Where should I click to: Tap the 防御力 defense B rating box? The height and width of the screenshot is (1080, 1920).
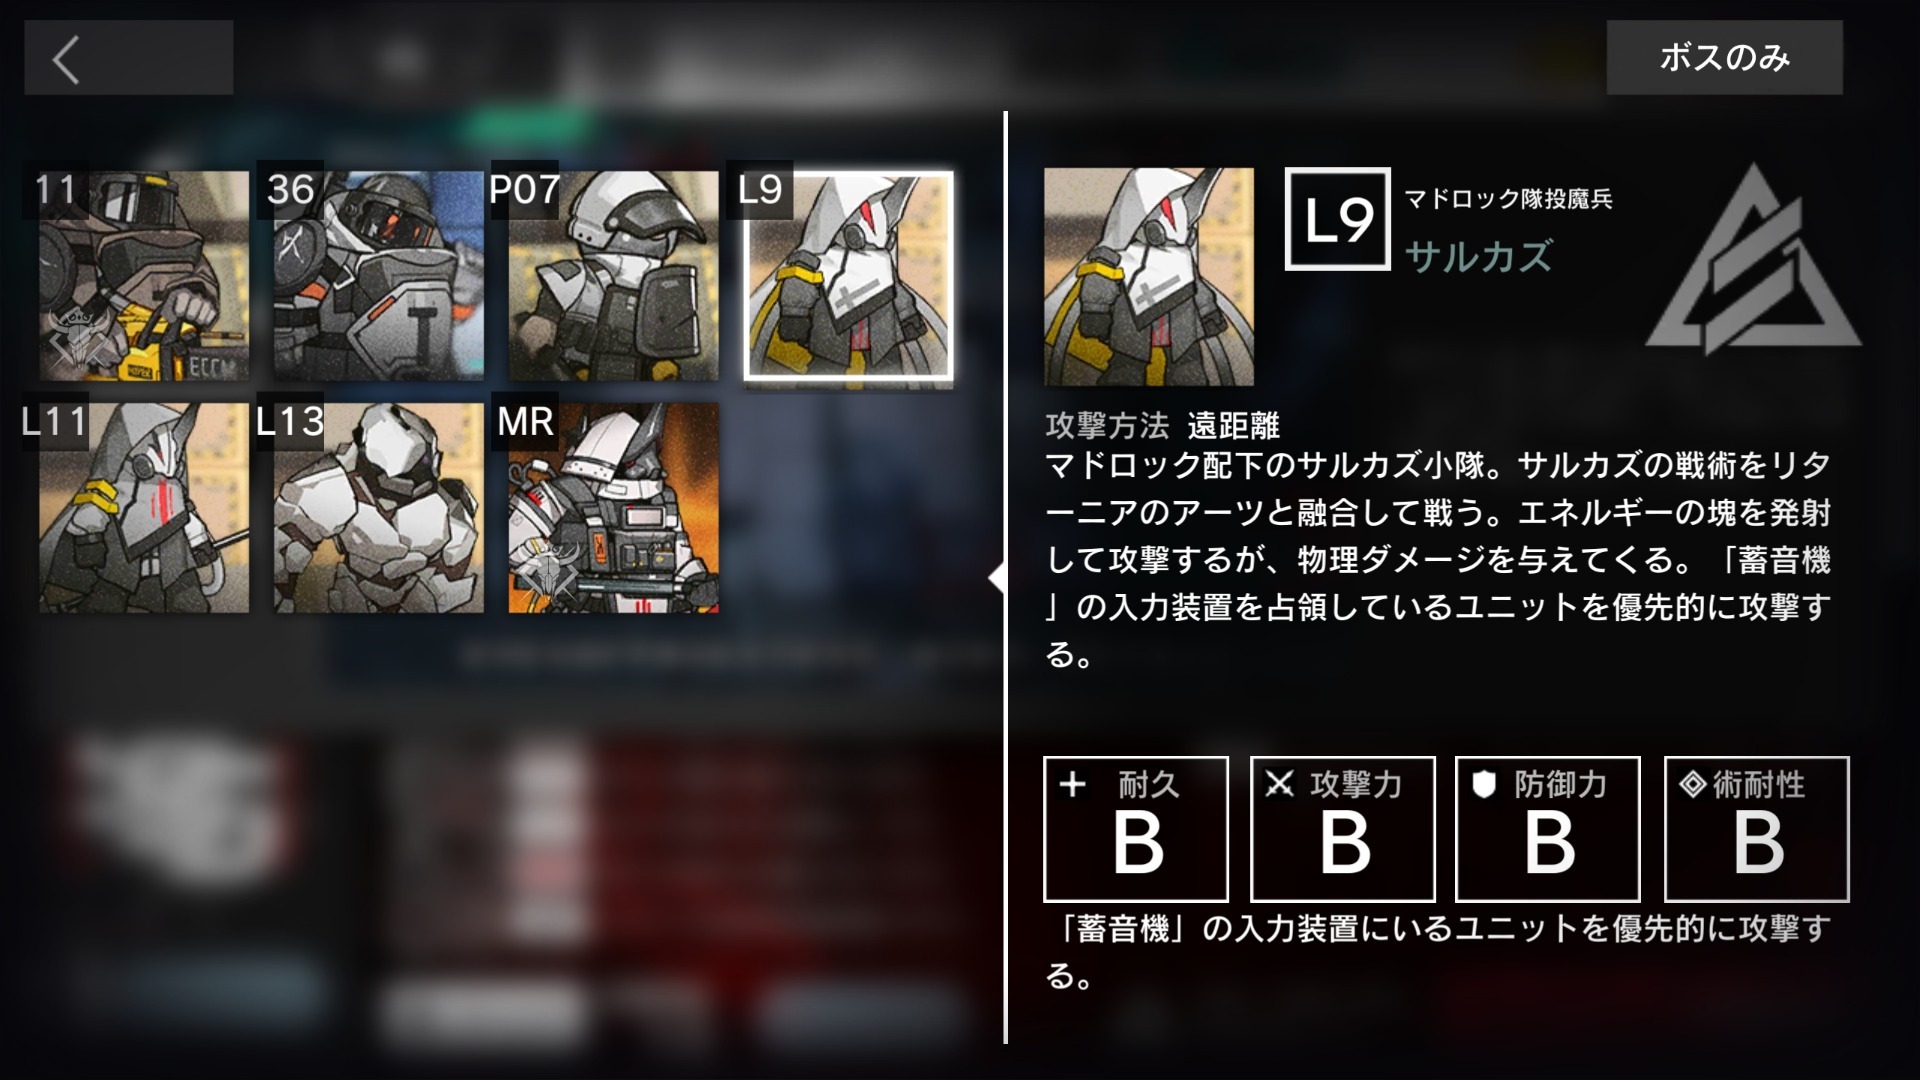click(1547, 829)
